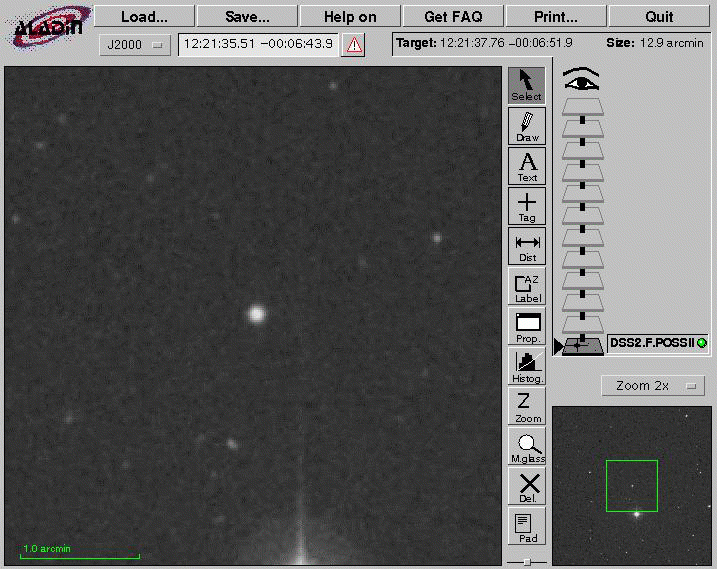
Task: Click the black arrow marker beside the DSS2 plane
Action: pyautogui.click(x=557, y=346)
